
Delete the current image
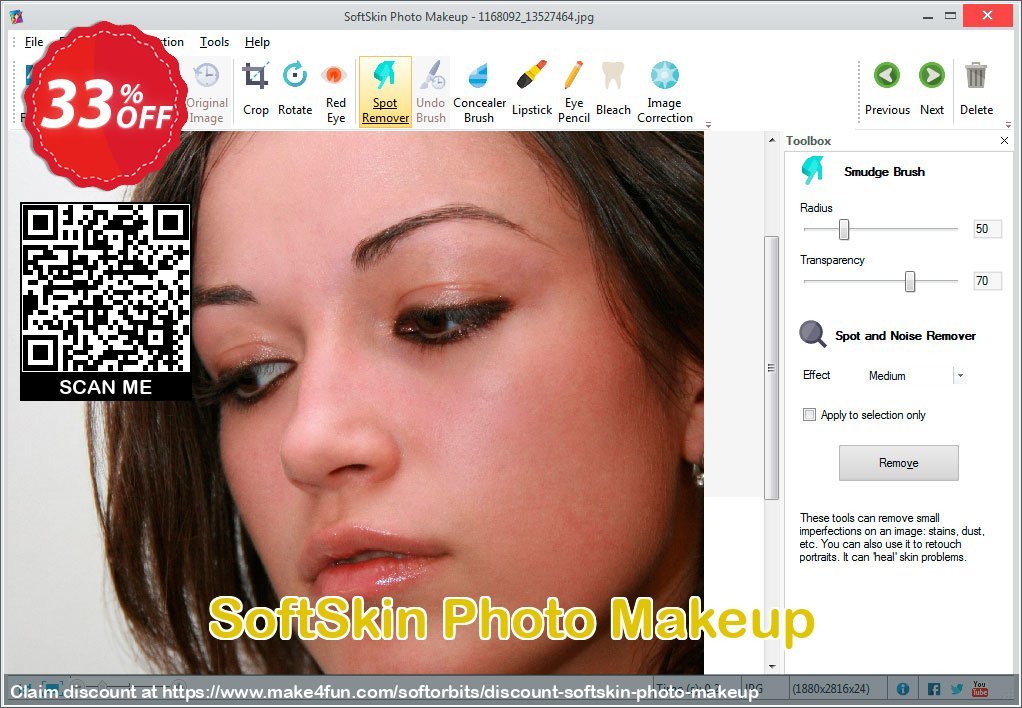976,90
